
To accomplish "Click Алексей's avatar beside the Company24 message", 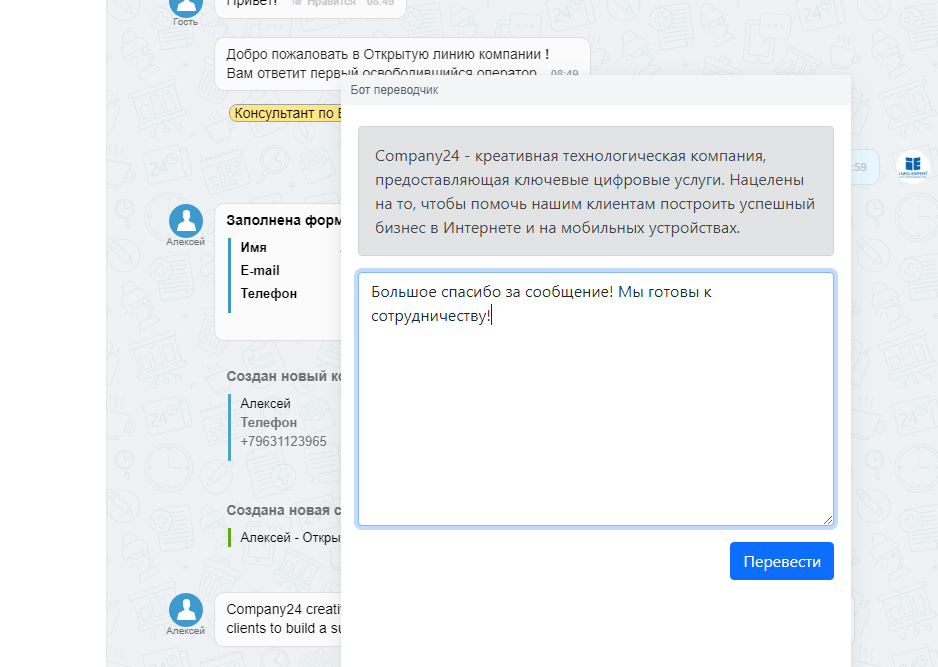I will 185,610.
